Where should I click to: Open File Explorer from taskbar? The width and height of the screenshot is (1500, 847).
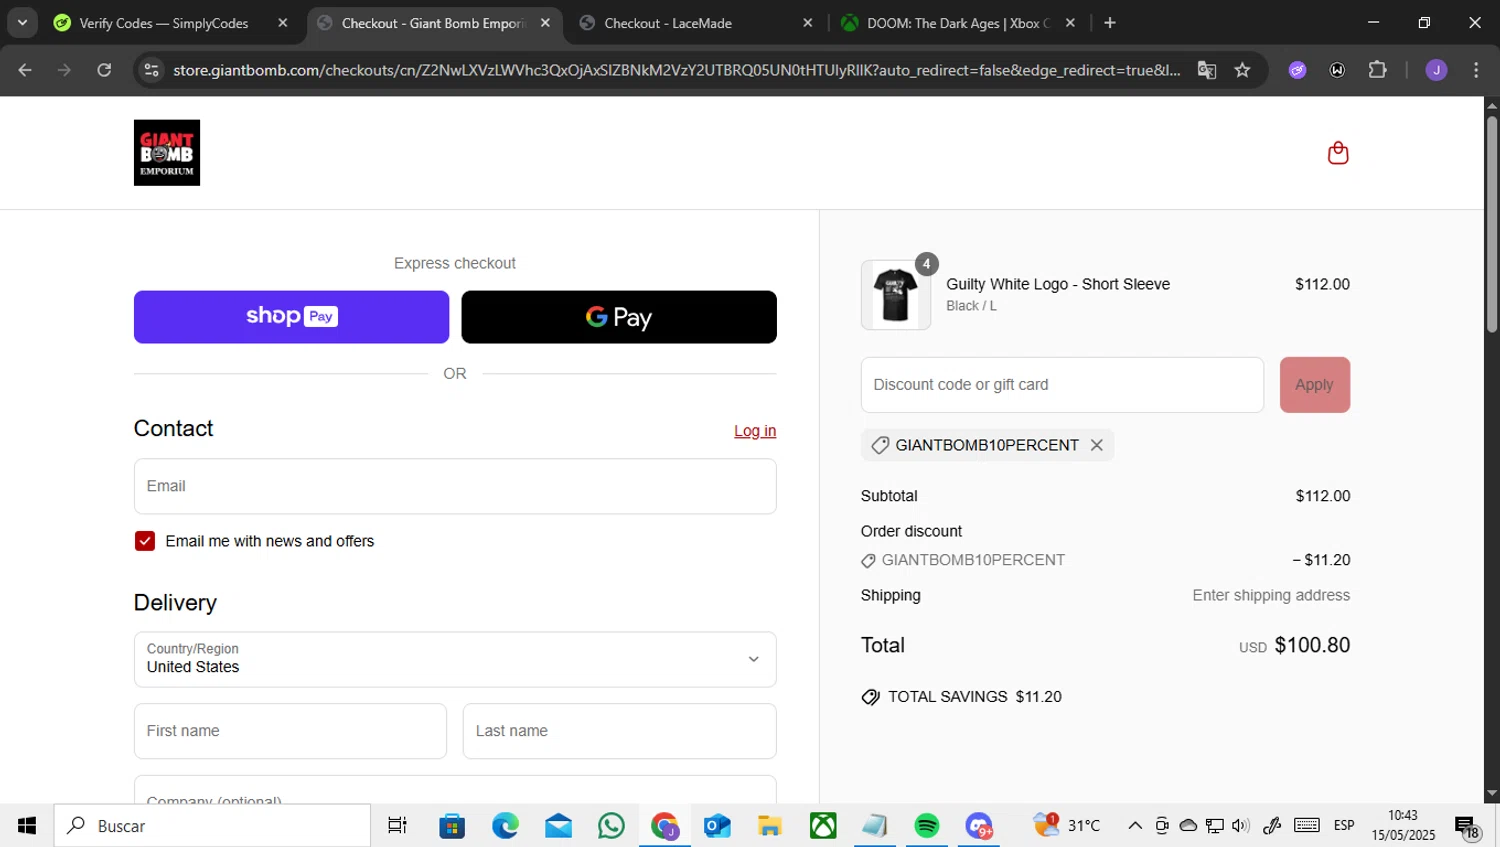pyautogui.click(x=769, y=826)
